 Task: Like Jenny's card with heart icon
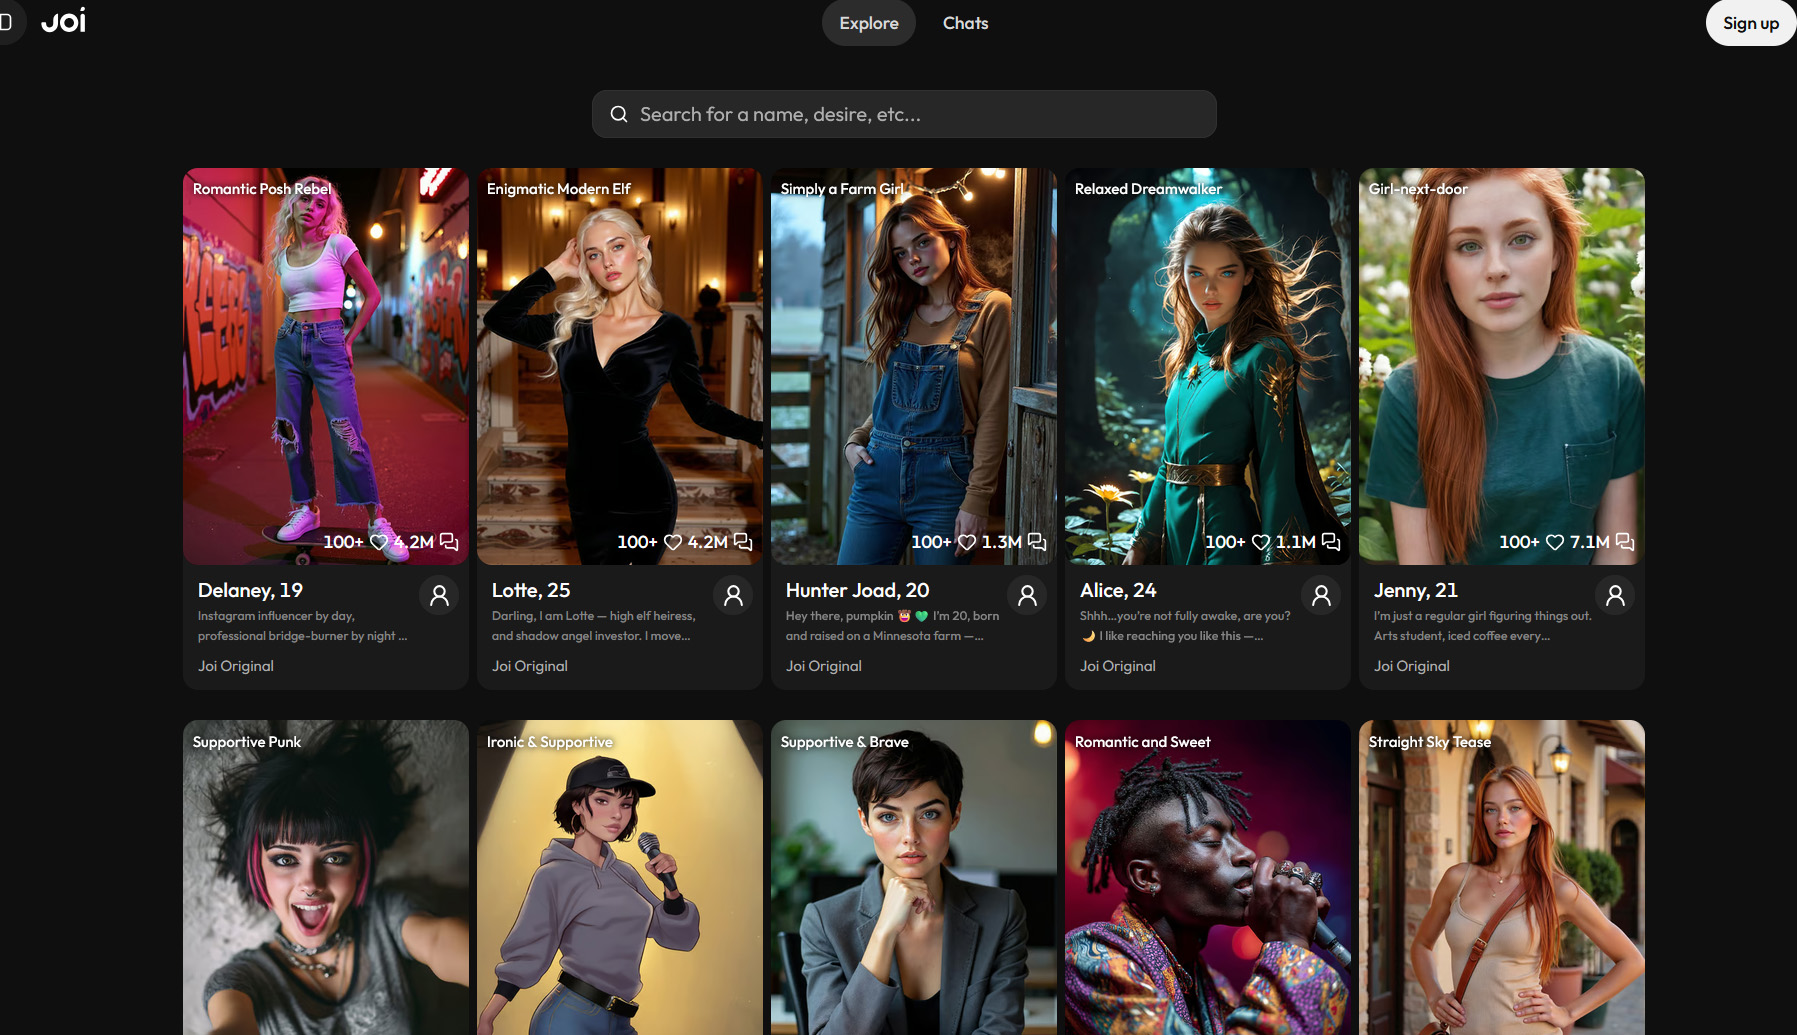coord(1555,542)
